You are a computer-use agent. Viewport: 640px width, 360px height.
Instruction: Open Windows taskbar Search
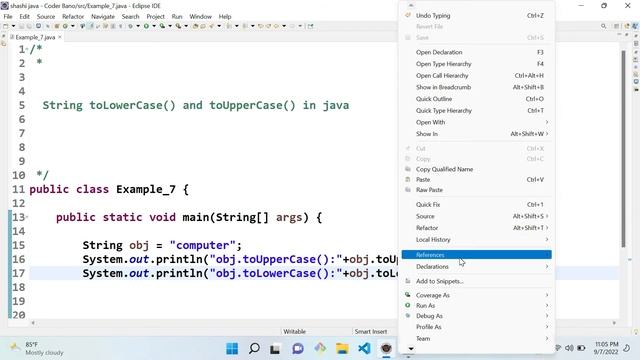pos(254,348)
